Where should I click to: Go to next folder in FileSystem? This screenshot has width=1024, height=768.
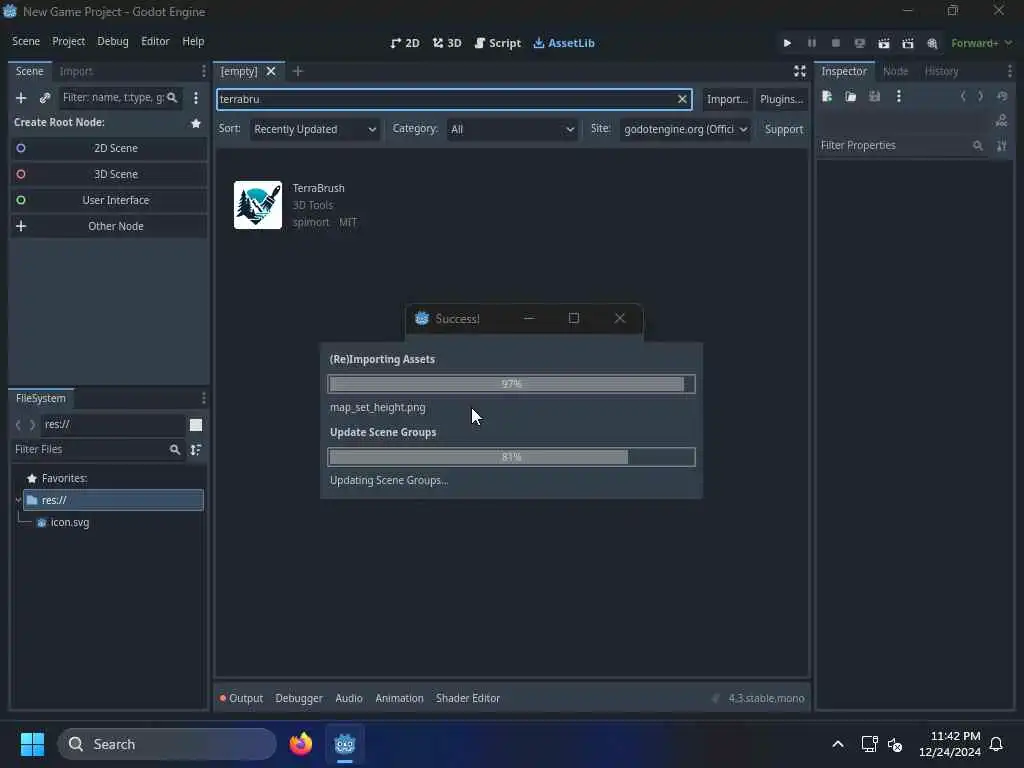click(x=32, y=425)
